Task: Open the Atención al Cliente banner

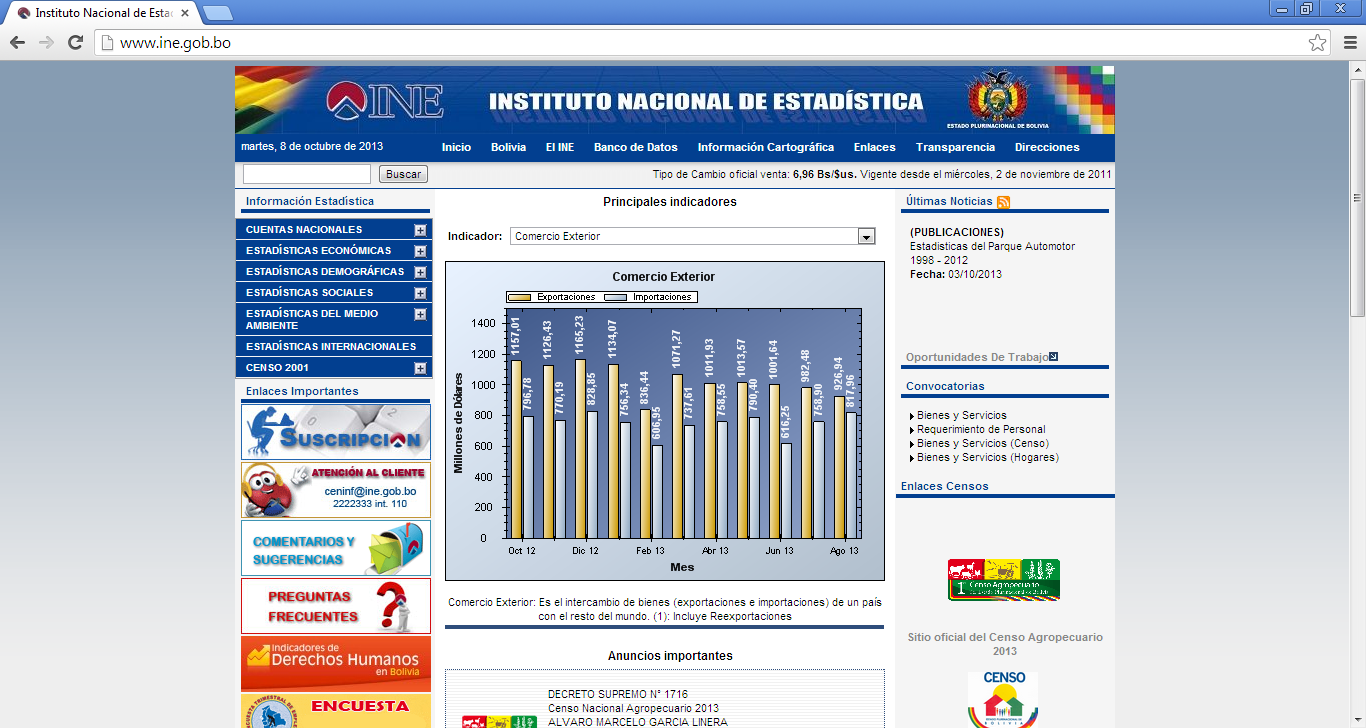Action: pos(336,489)
